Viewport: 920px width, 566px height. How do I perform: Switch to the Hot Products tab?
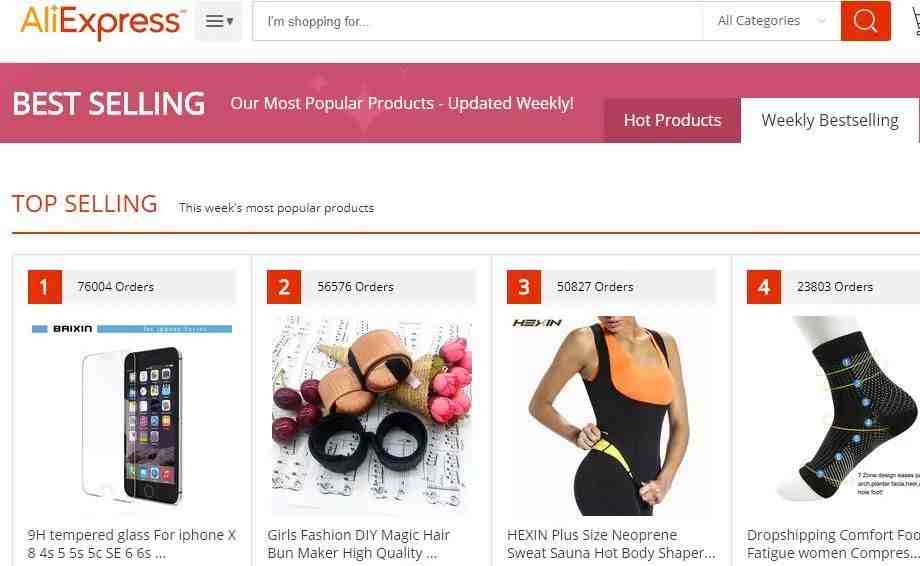pyautogui.click(x=672, y=120)
